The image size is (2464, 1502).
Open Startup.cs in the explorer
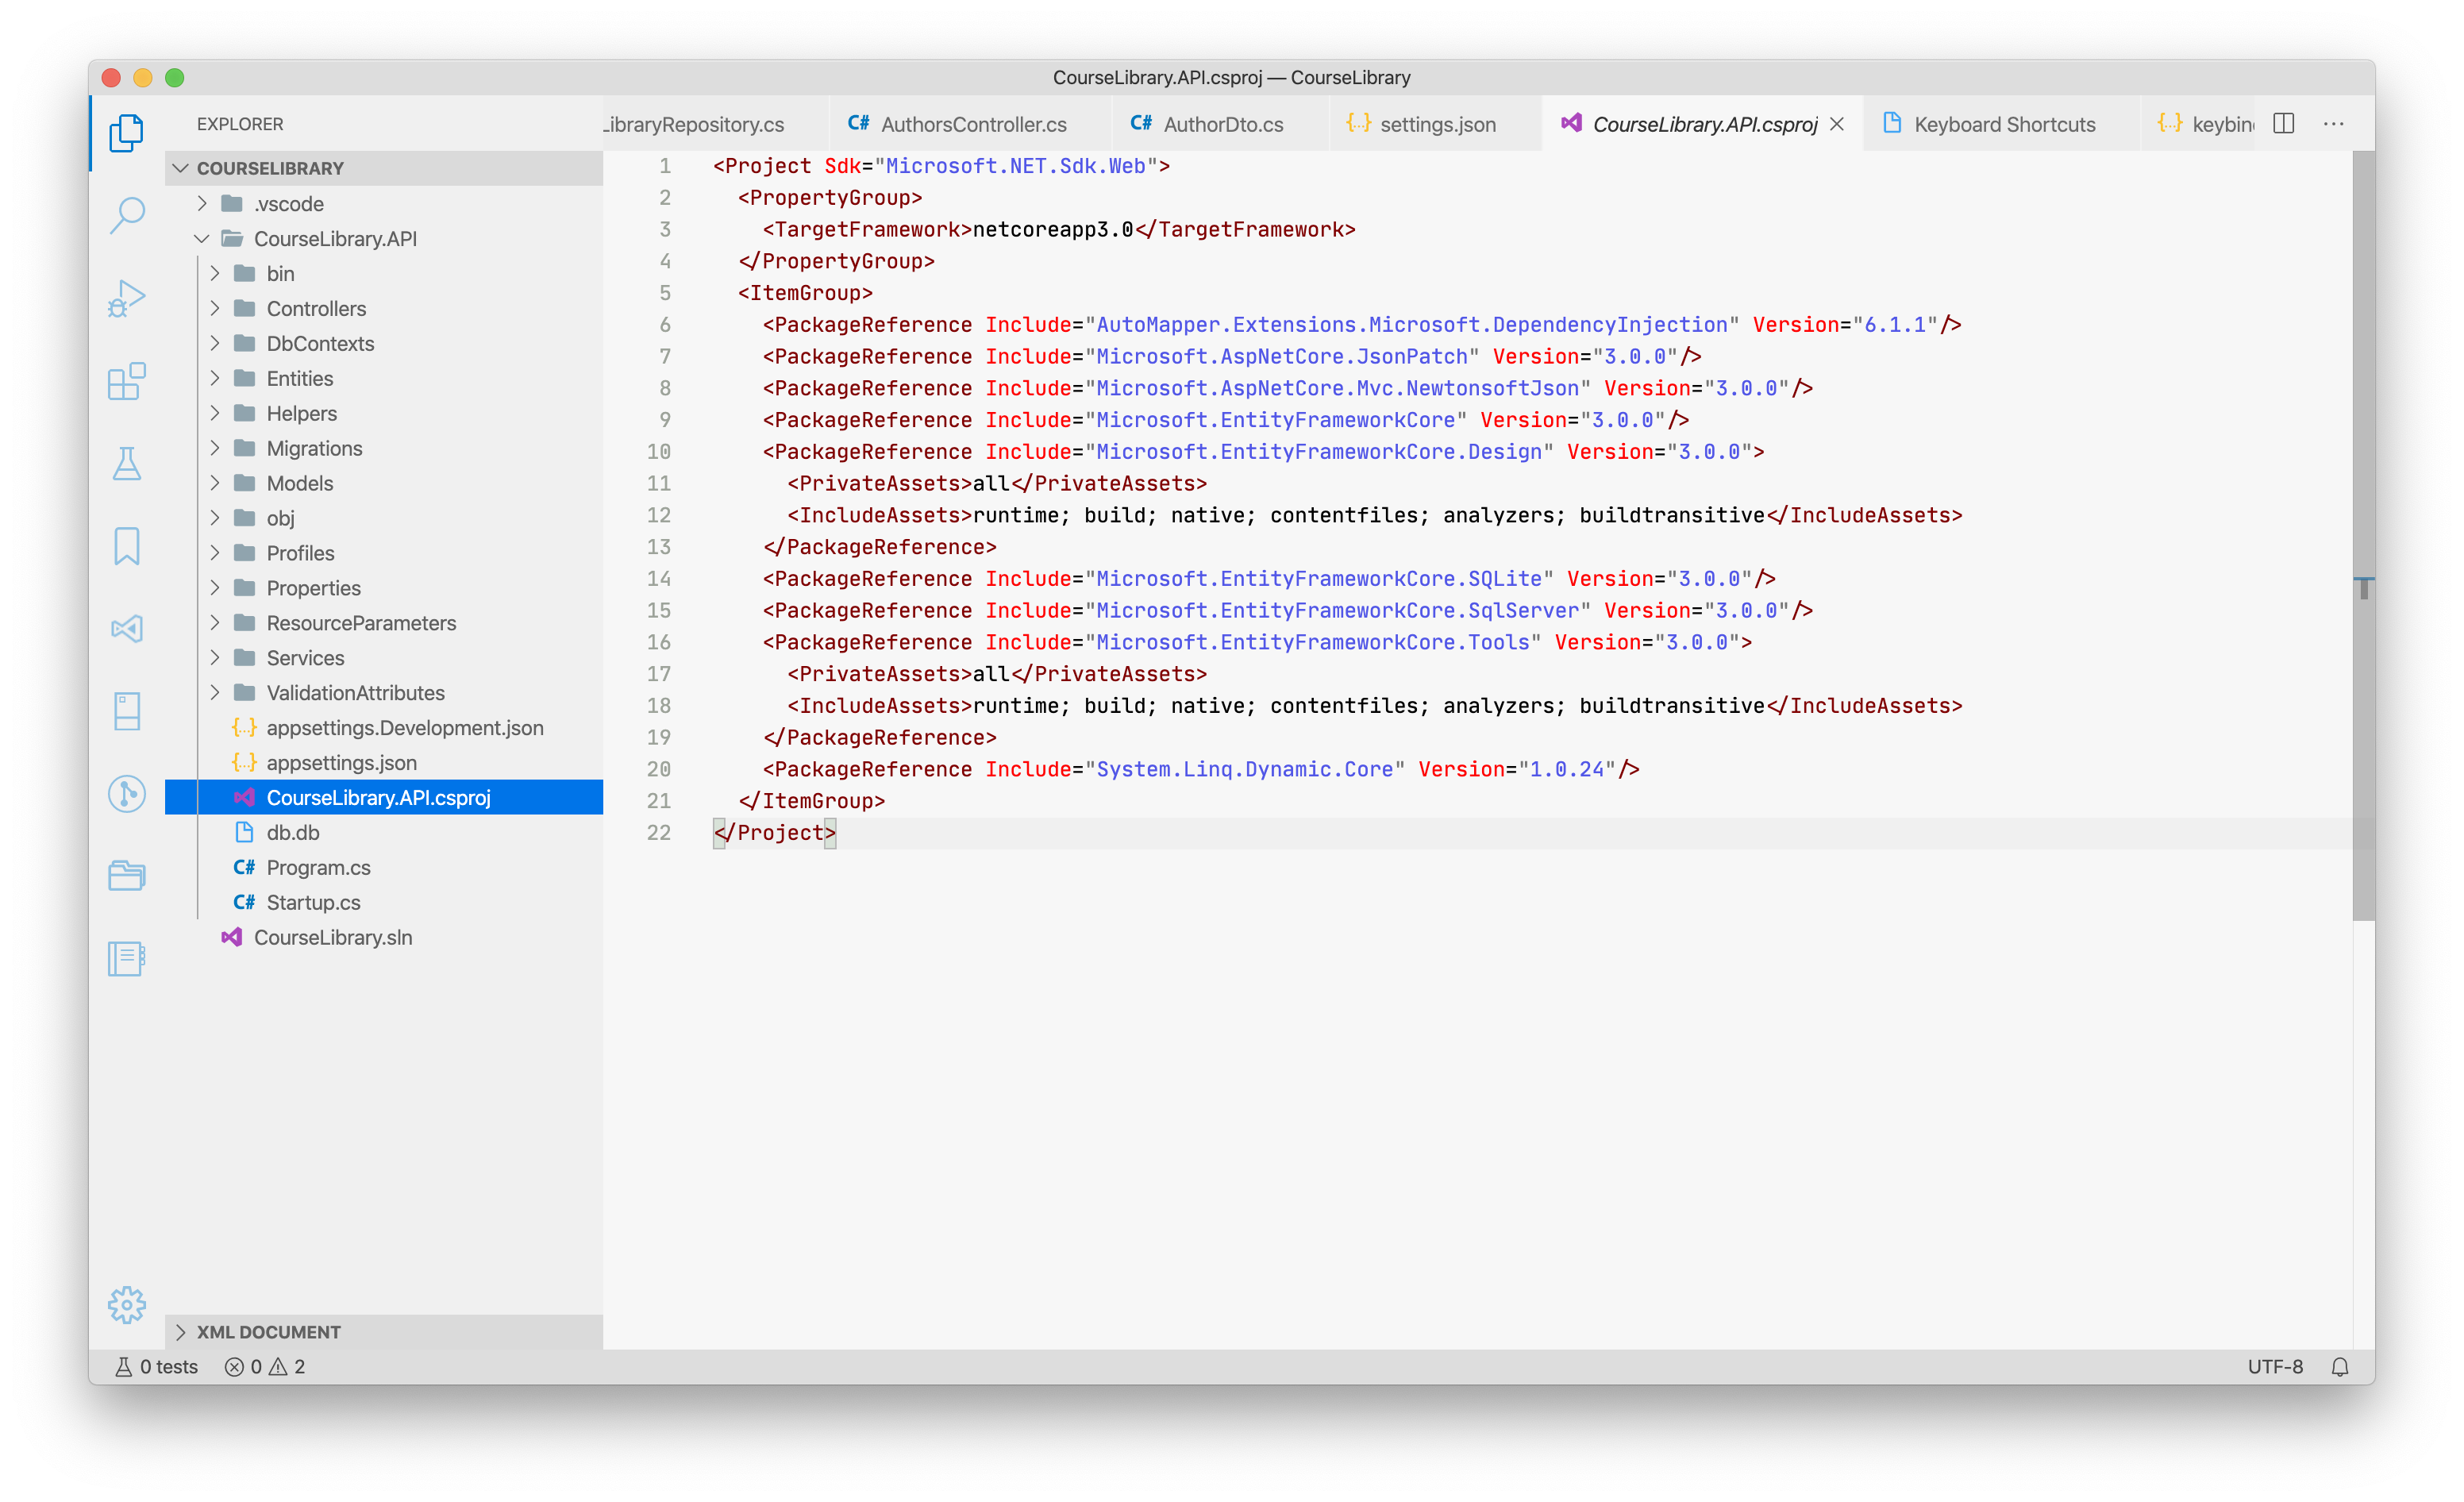(313, 902)
